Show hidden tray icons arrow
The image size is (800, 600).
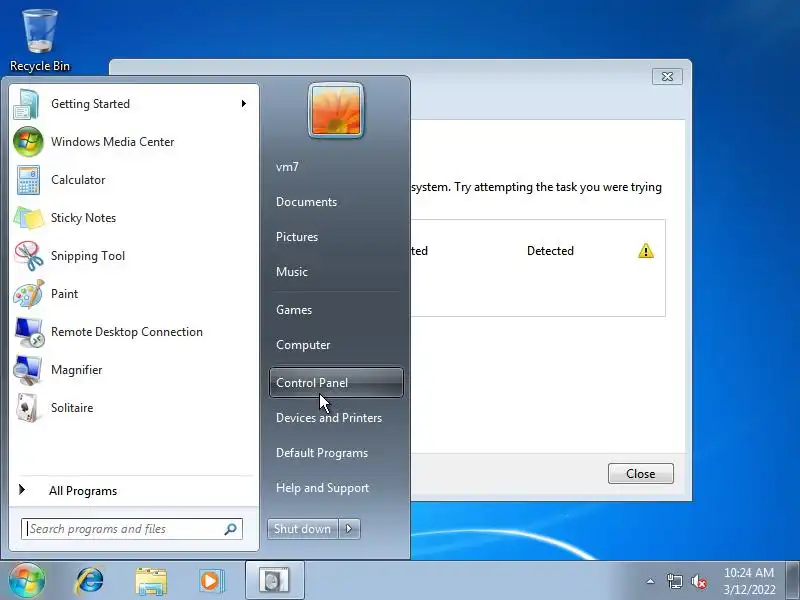tap(650, 581)
